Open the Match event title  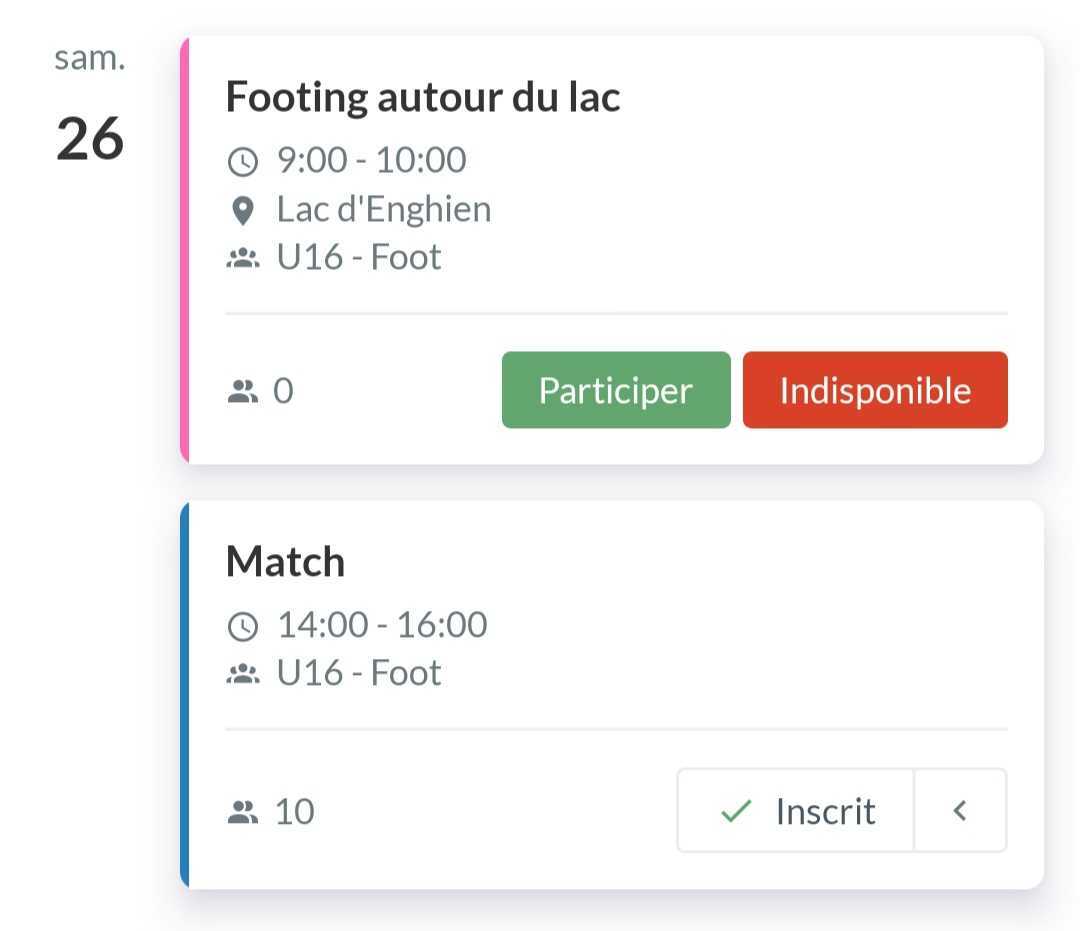tap(285, 562)
